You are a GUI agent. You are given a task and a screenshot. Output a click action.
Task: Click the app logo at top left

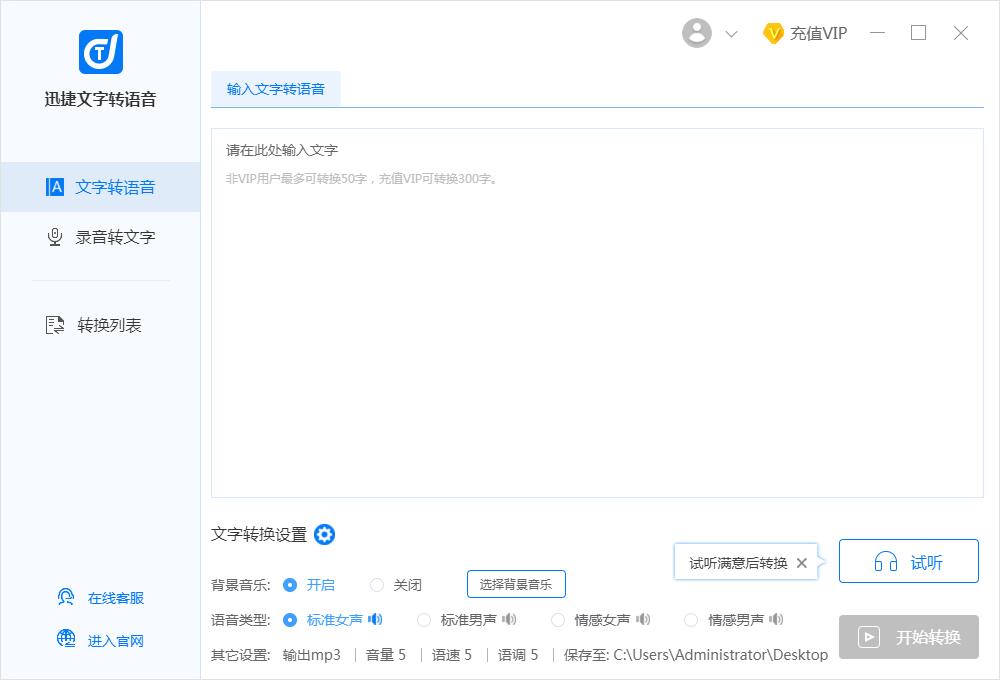coord(99,53)
